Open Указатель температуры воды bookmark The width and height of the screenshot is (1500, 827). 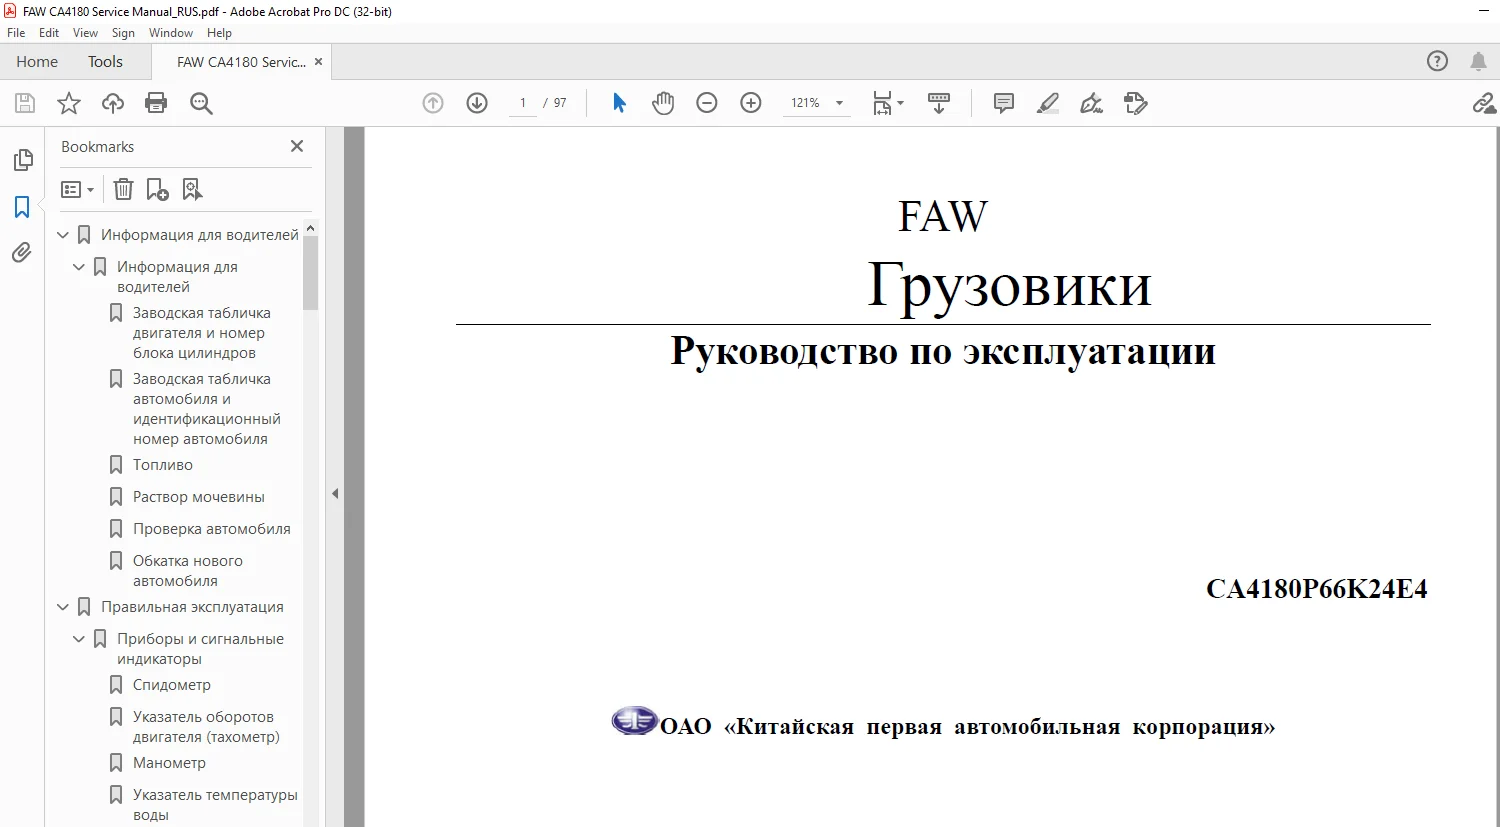pos(215,805)
